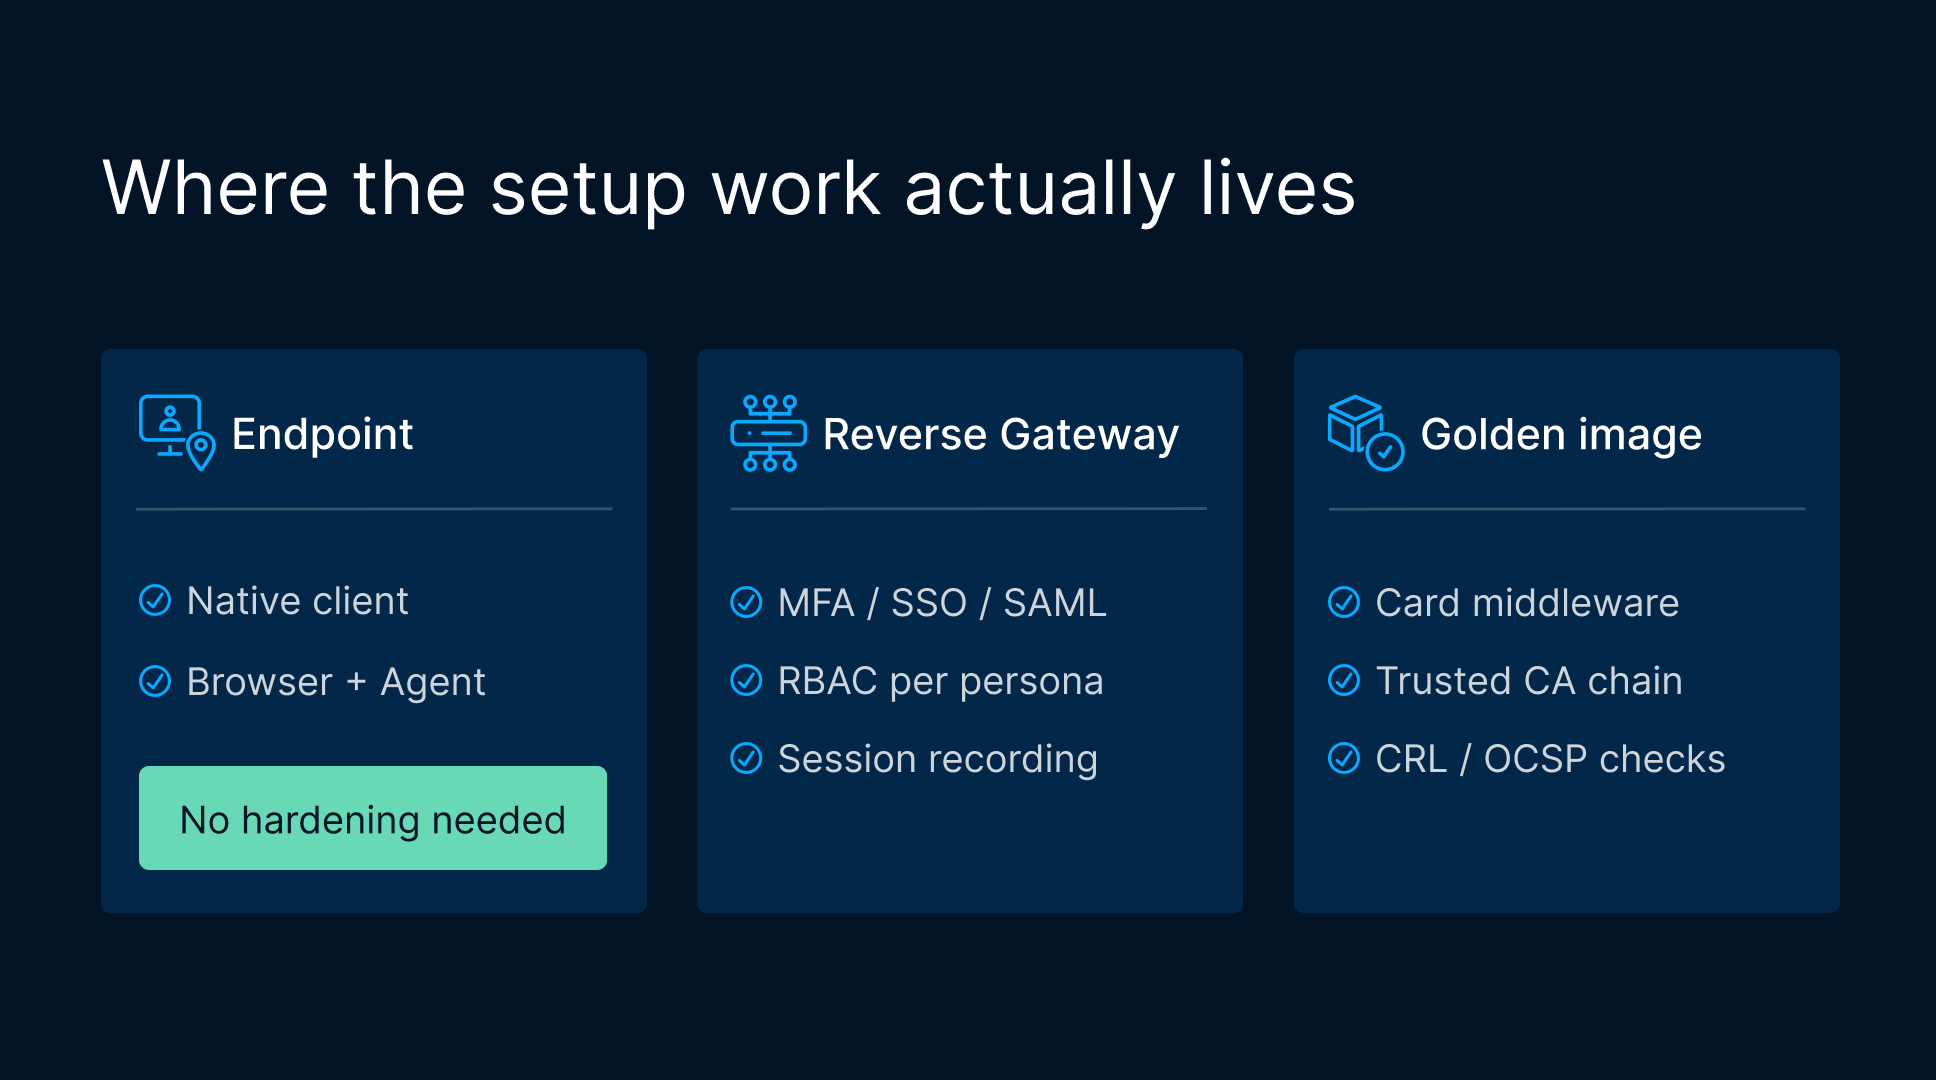Viewport: 1936px width, 1080px height.
Task: Click checkmark icon beside Browser + Agent
Action: (155, 681)
